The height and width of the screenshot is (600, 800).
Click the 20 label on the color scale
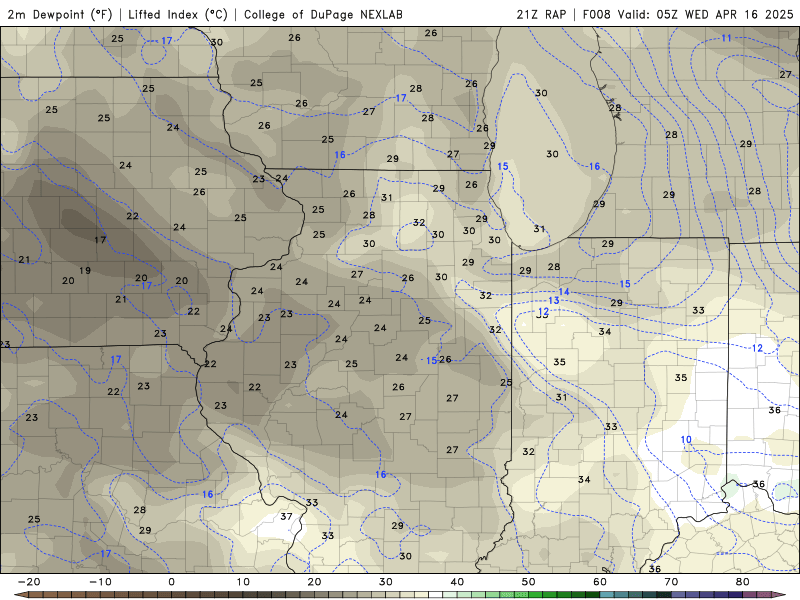point(314,582)
